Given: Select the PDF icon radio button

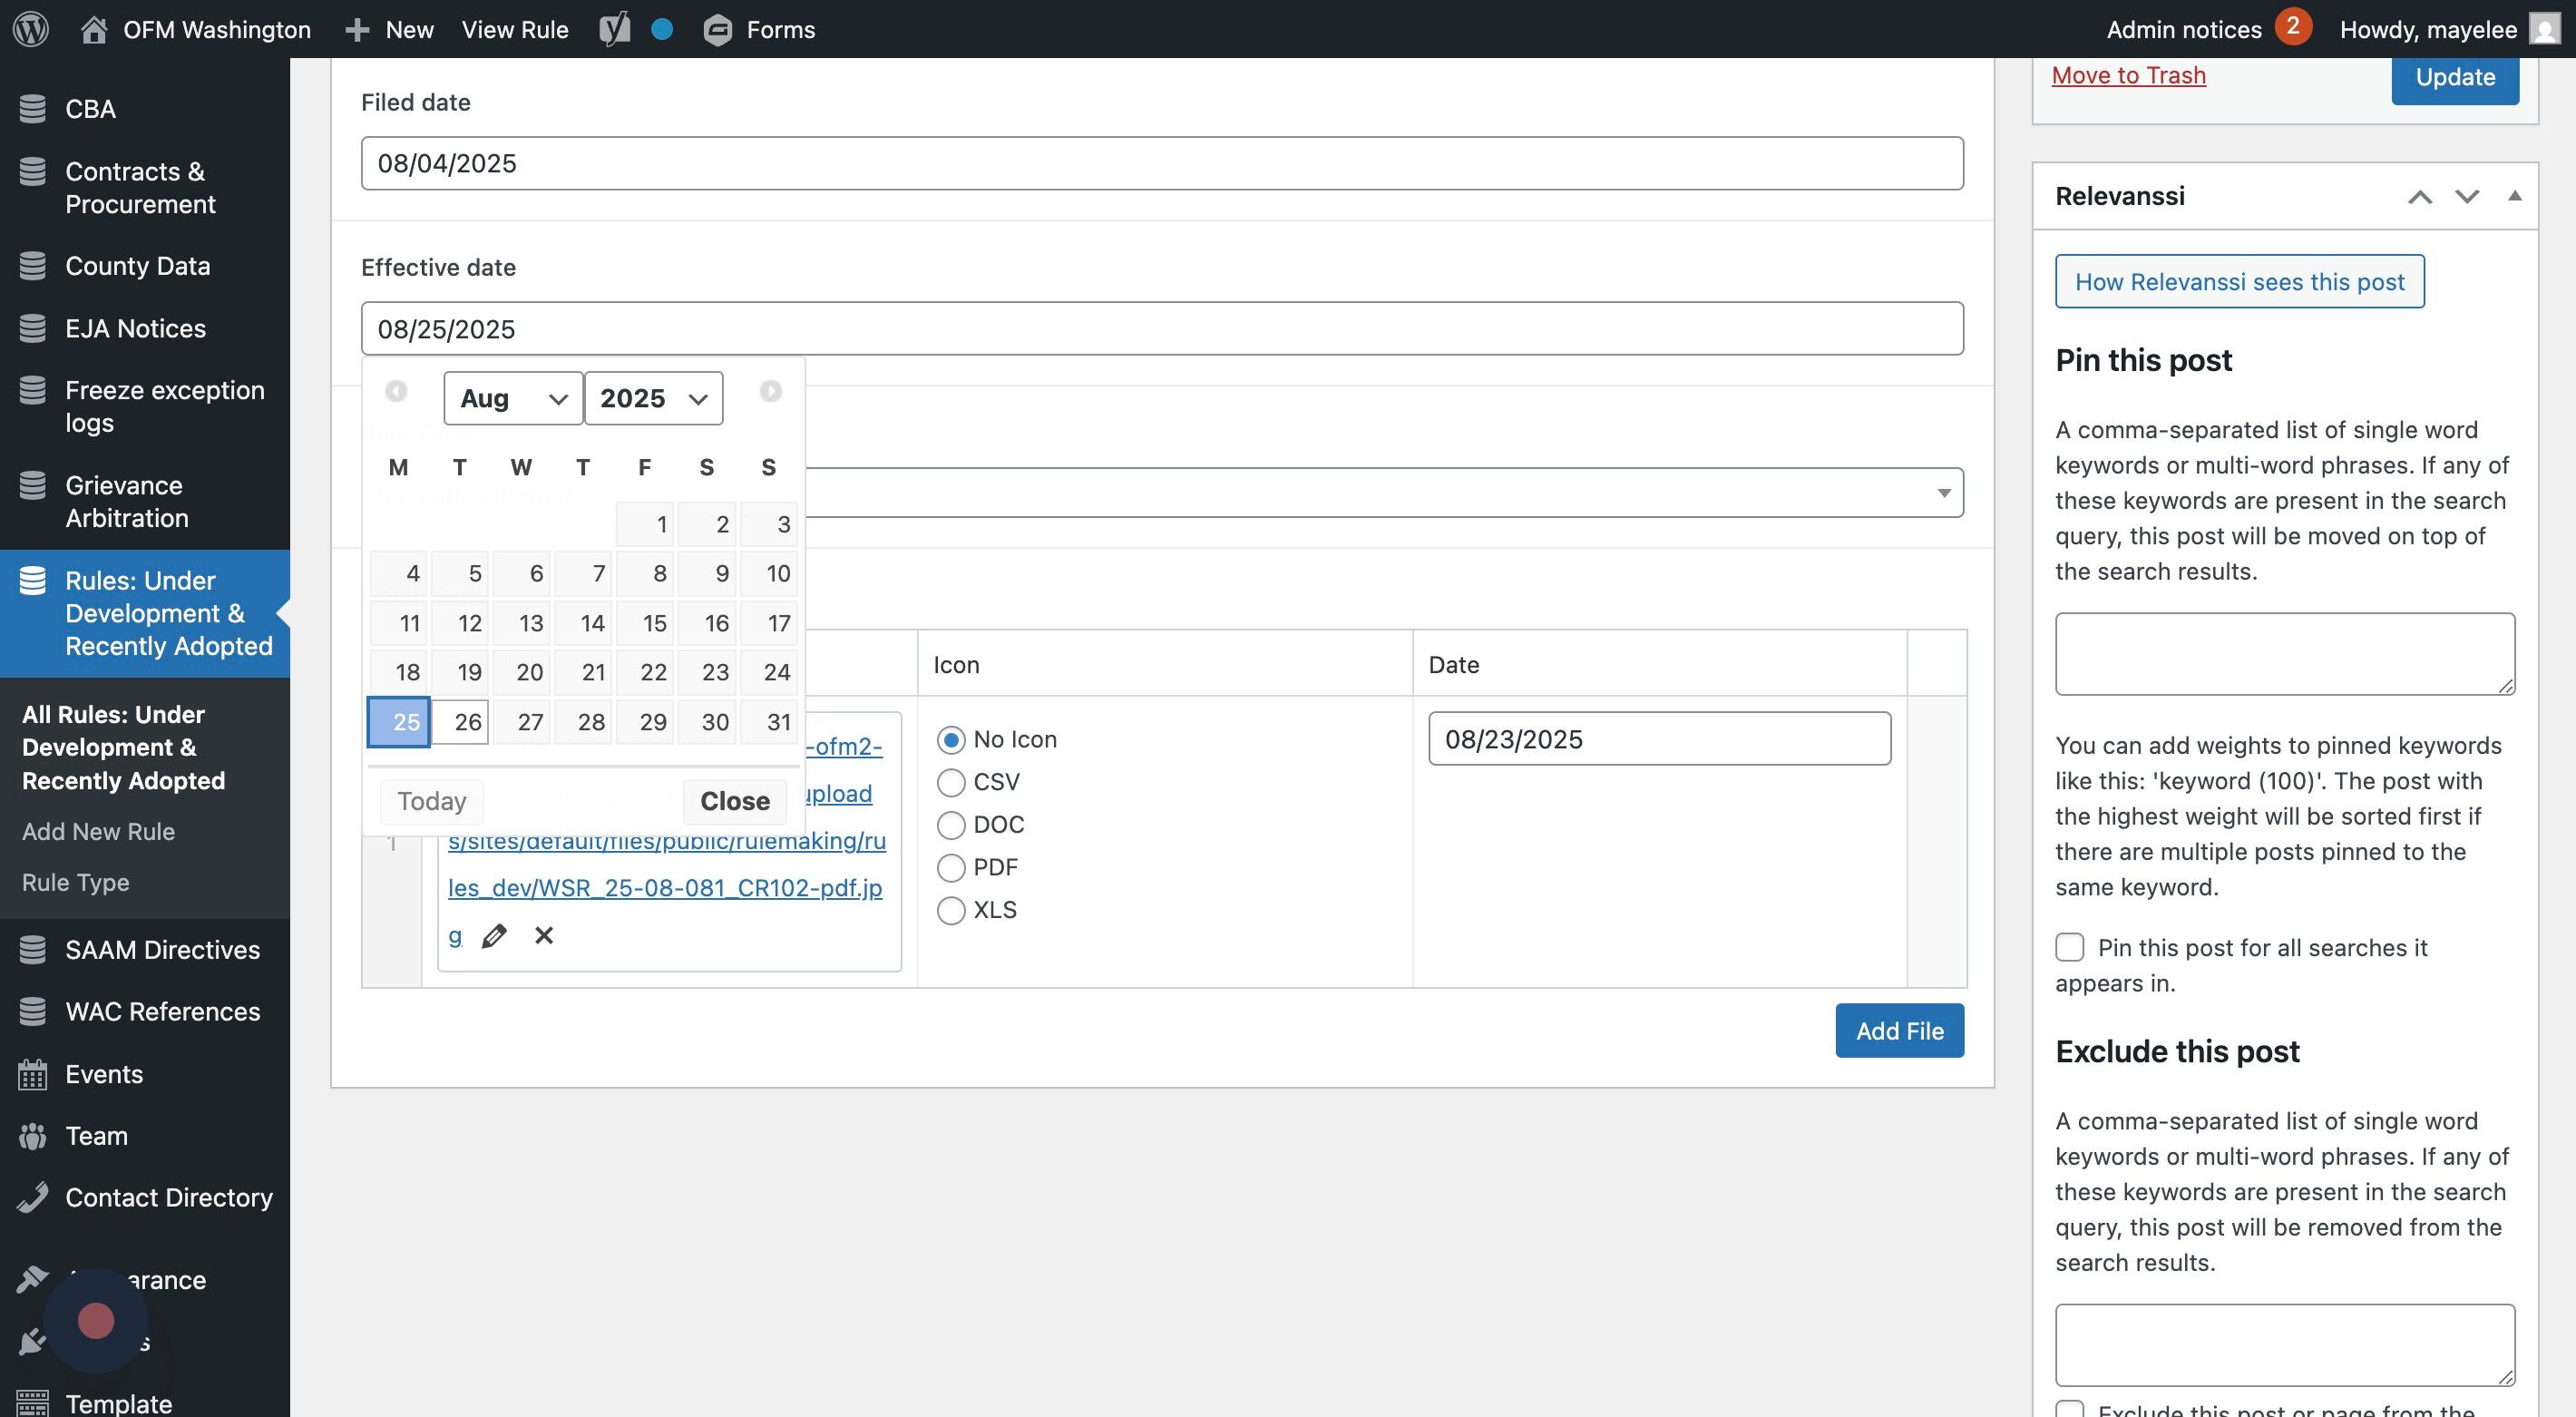Looking at the screenshot, I should pyautogui.click(x=951, y=868).
